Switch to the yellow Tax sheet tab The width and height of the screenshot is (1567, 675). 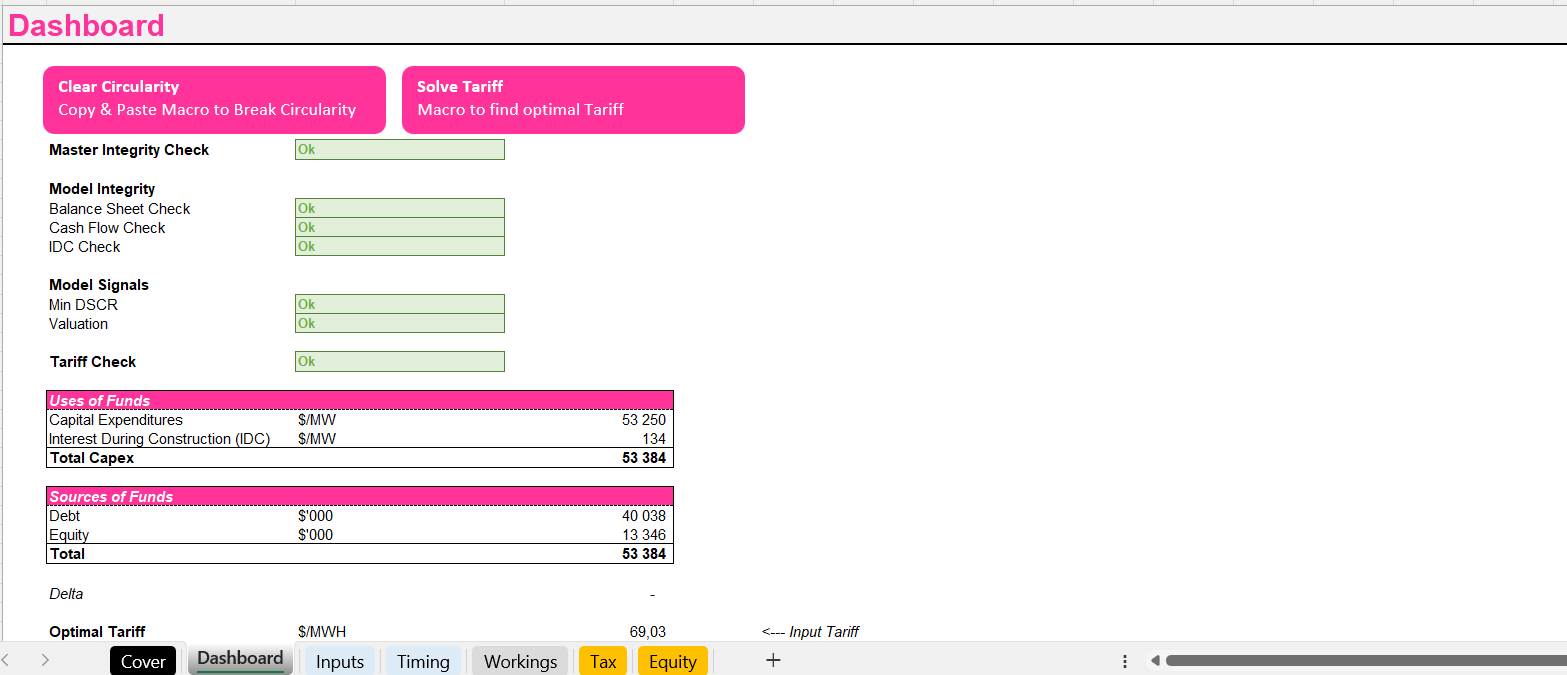(x=602, y=661)
